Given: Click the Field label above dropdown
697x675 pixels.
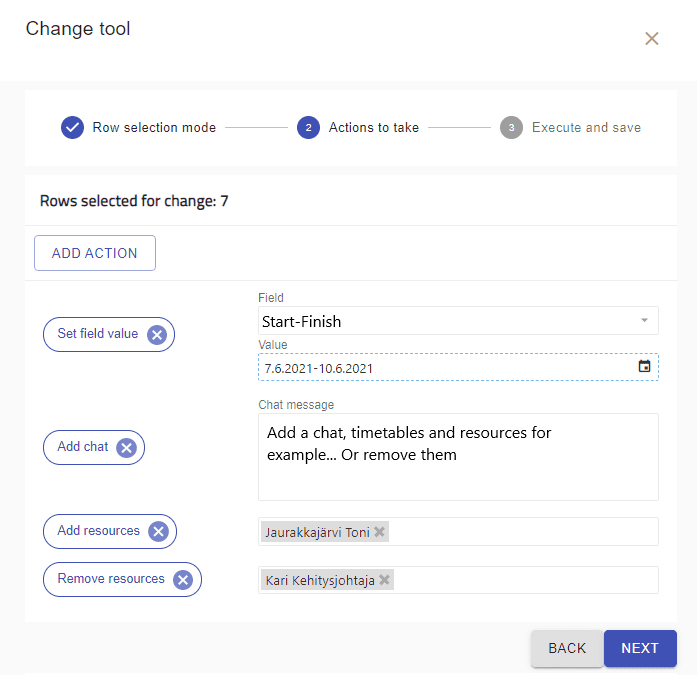Looking at the screenshot, I should (x=271, y=297).
